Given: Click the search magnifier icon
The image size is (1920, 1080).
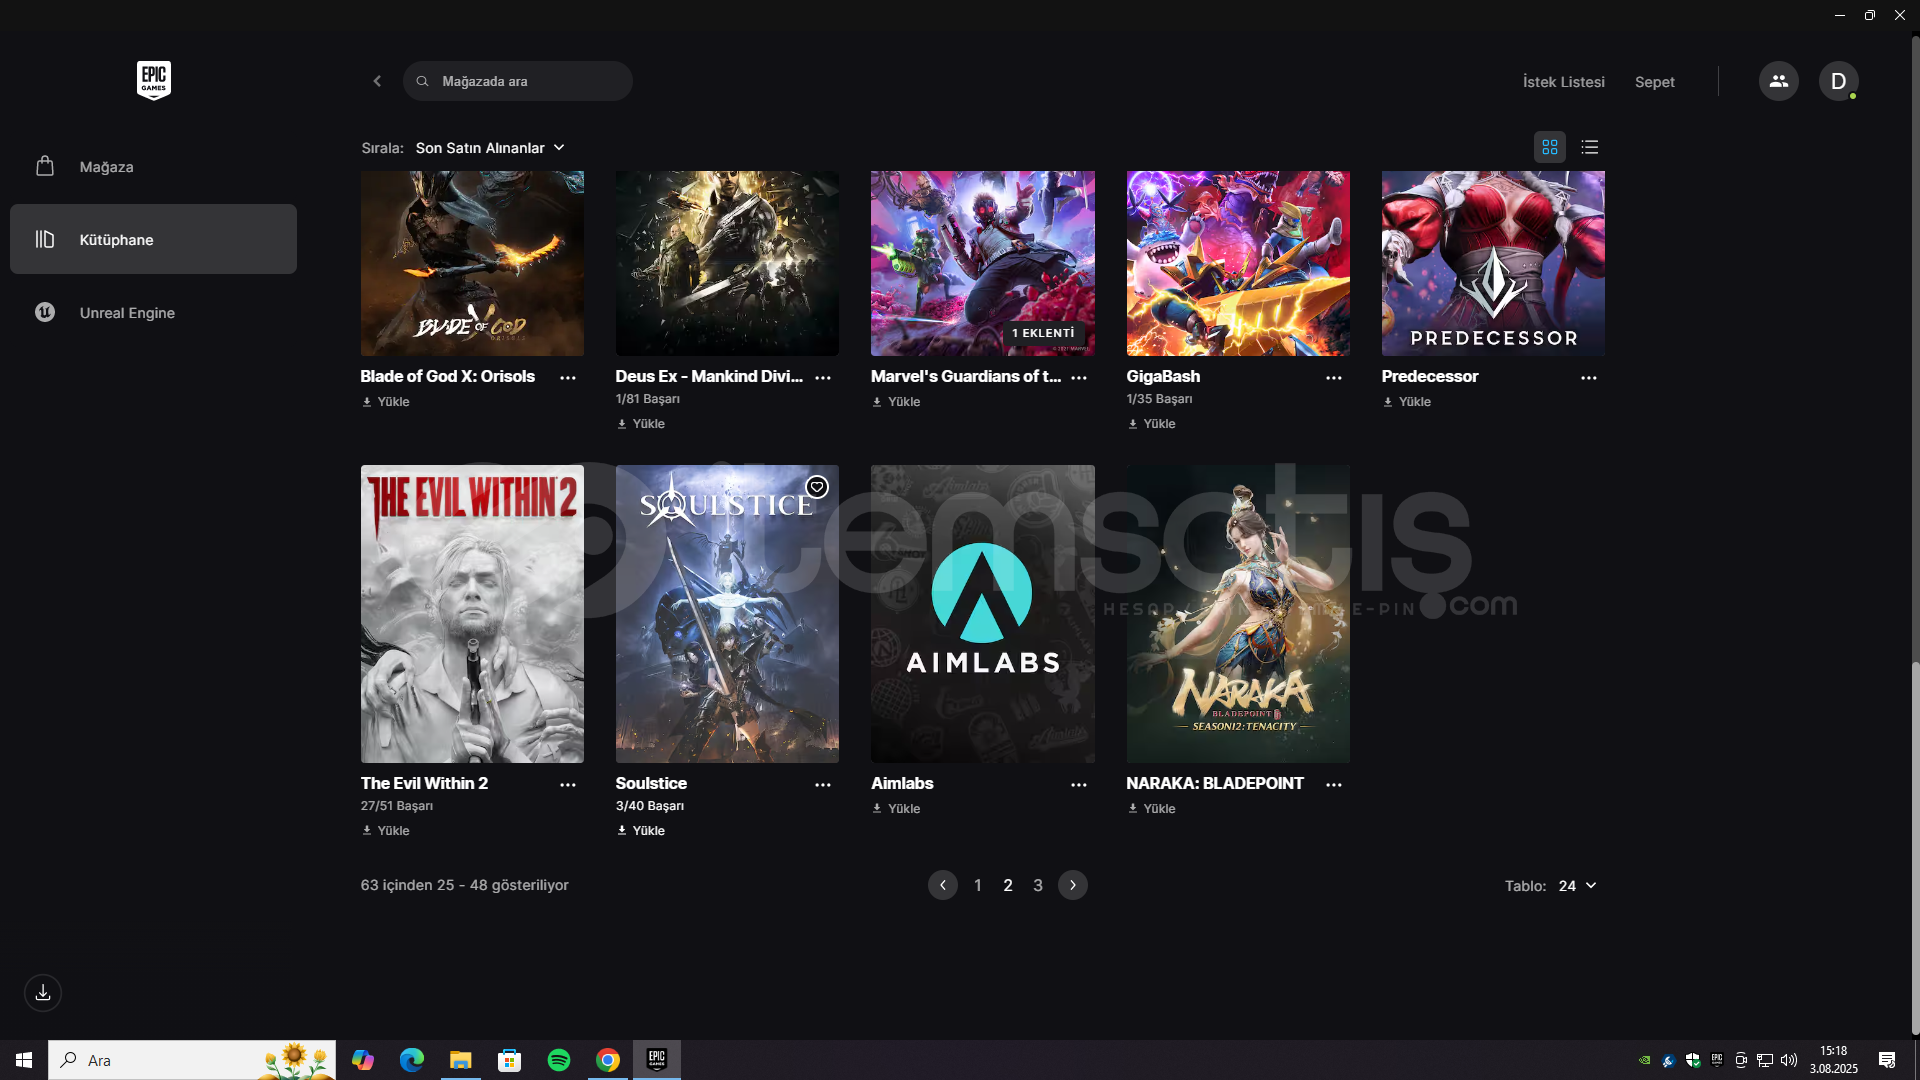Looking at the screenshot, I should coord(423,81).
